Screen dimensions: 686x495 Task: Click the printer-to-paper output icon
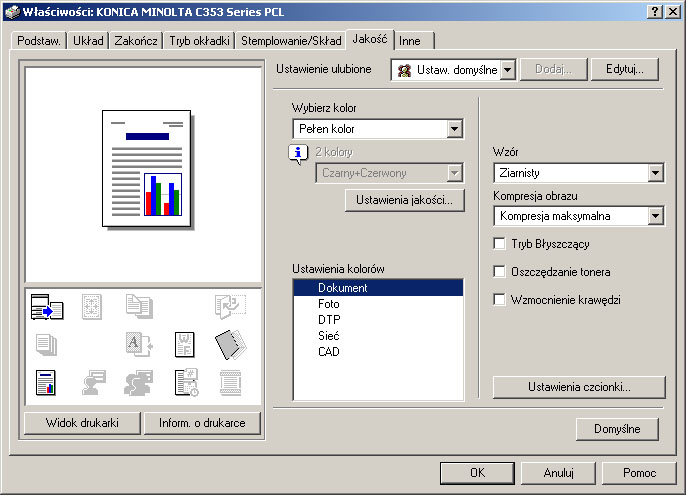(x=47, y=307)
